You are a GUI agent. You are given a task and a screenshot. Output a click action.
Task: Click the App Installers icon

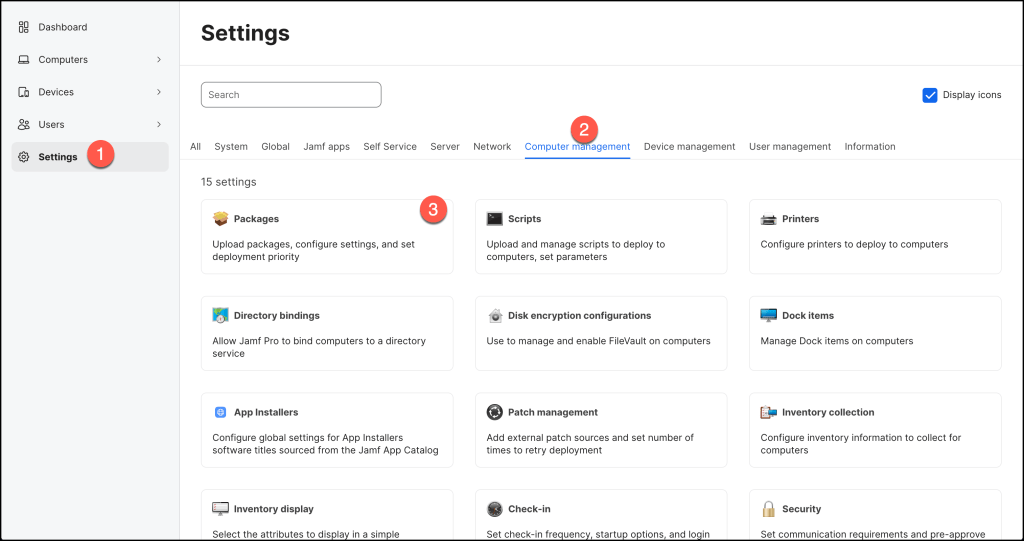[x=221, y=412]
